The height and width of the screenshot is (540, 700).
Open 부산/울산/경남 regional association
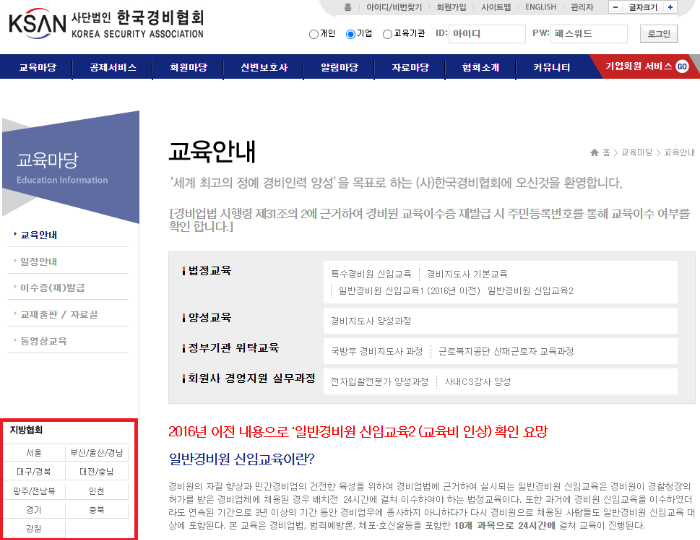point(96,453)
